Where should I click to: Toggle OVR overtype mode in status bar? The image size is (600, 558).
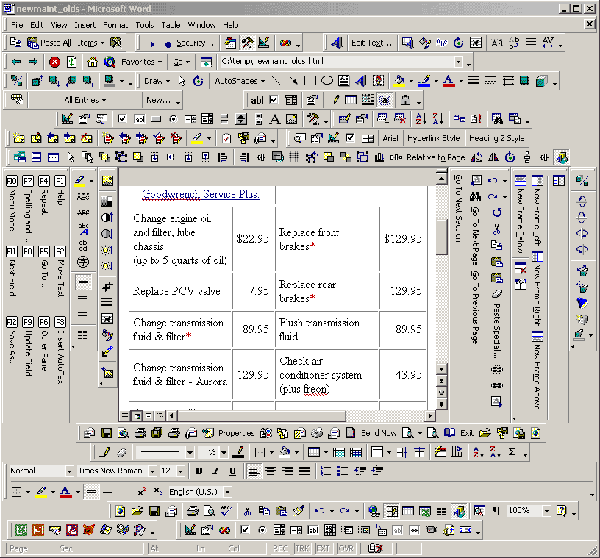pos(346,548)
